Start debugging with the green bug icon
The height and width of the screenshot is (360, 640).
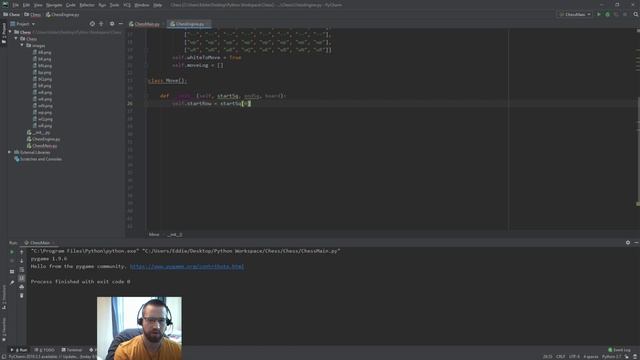607,14
